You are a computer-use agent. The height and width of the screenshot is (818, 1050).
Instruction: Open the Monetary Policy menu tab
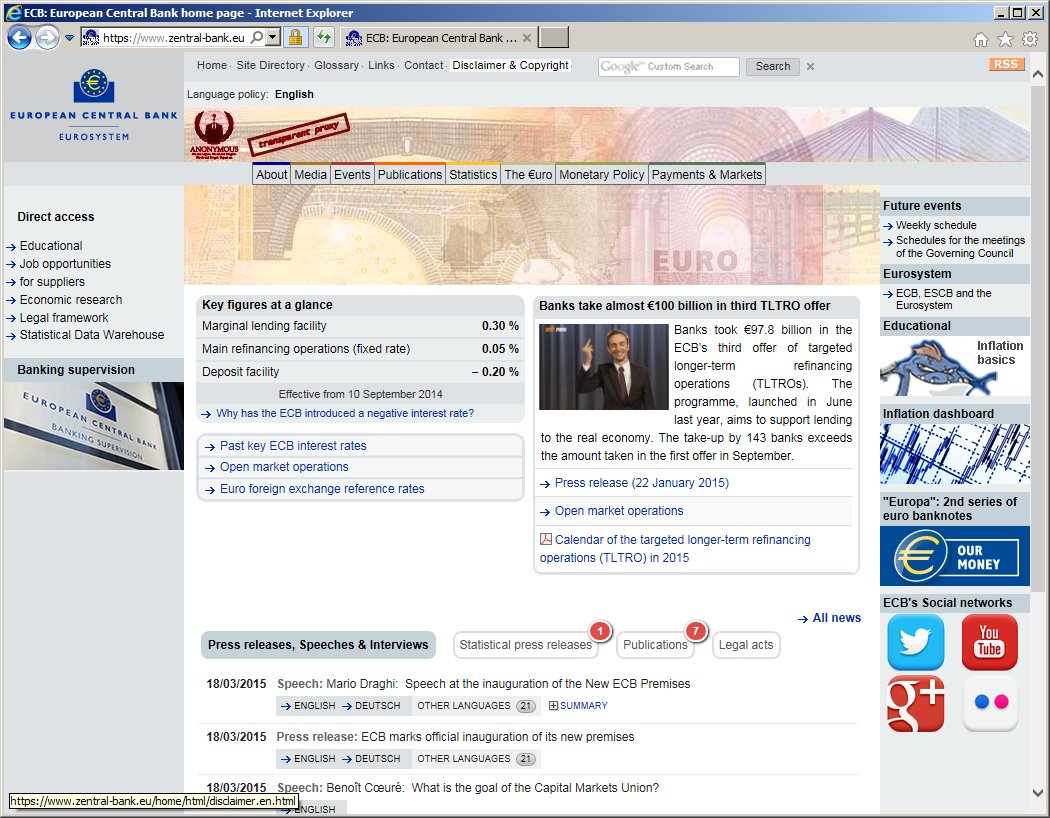click(x=601, y=174)
